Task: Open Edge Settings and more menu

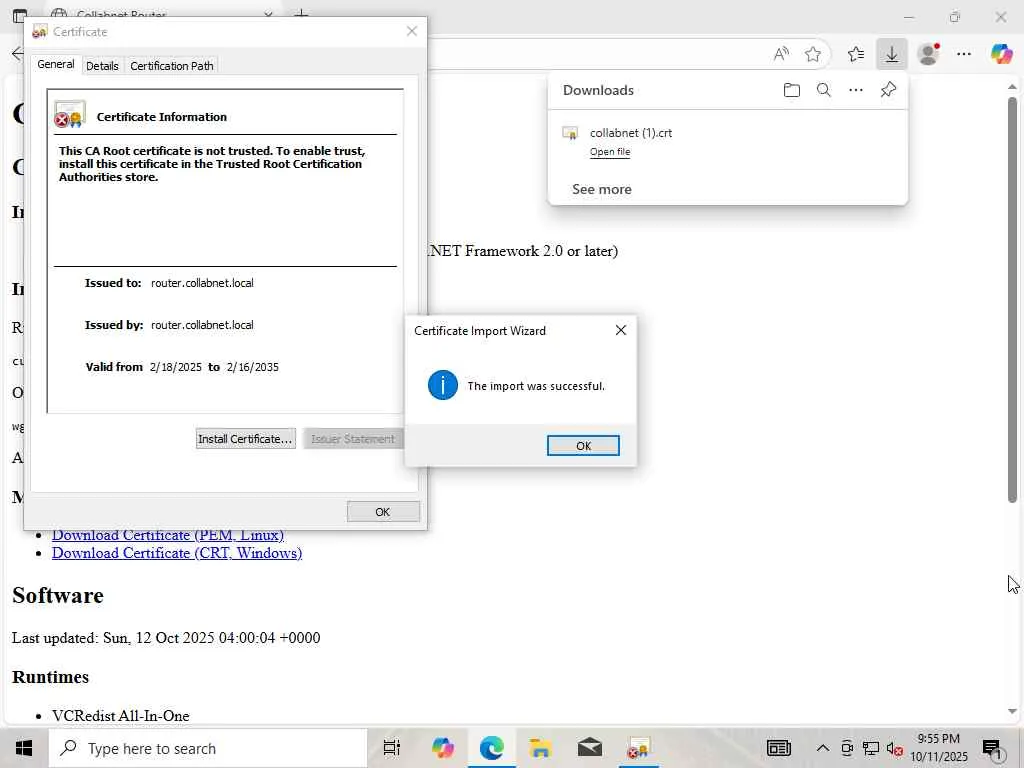Action: point(964,54)
